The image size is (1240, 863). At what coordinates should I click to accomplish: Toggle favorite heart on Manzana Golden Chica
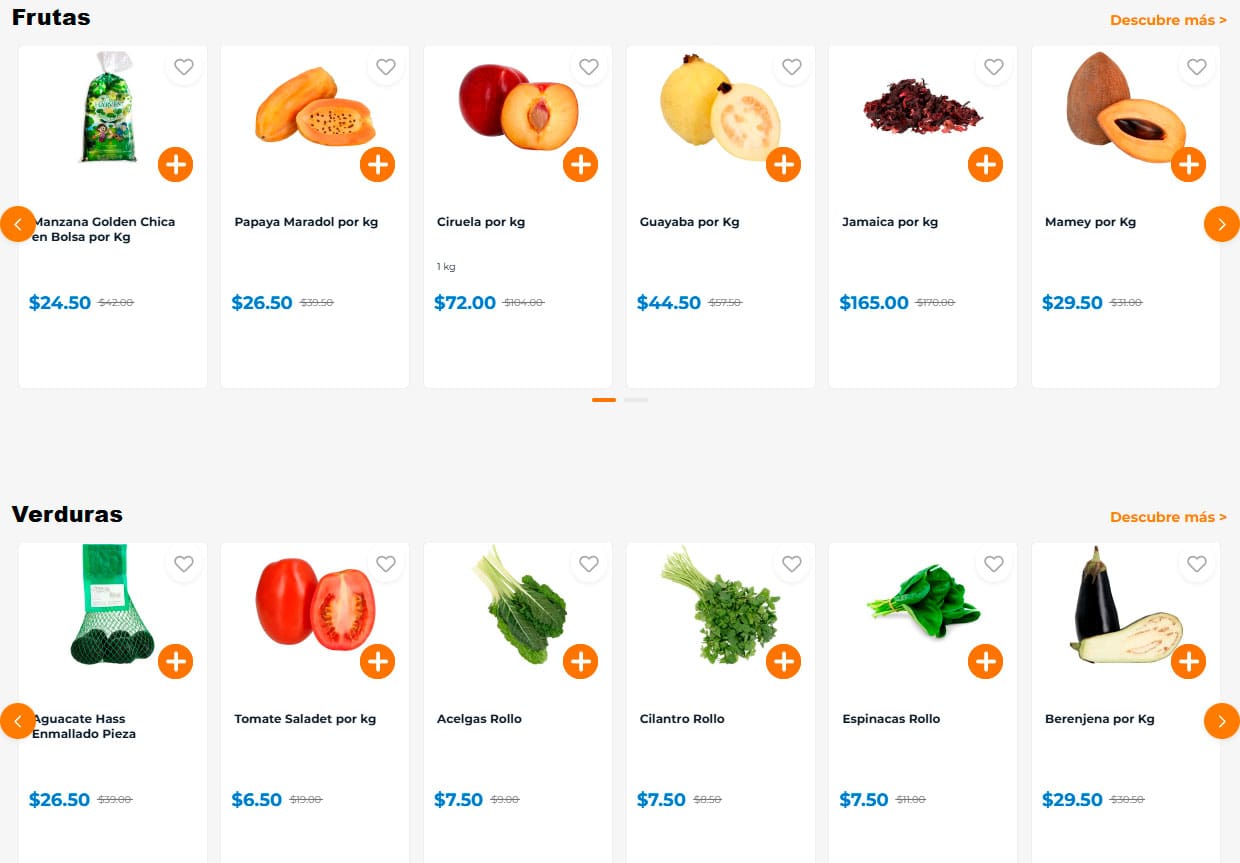(183, 67)
